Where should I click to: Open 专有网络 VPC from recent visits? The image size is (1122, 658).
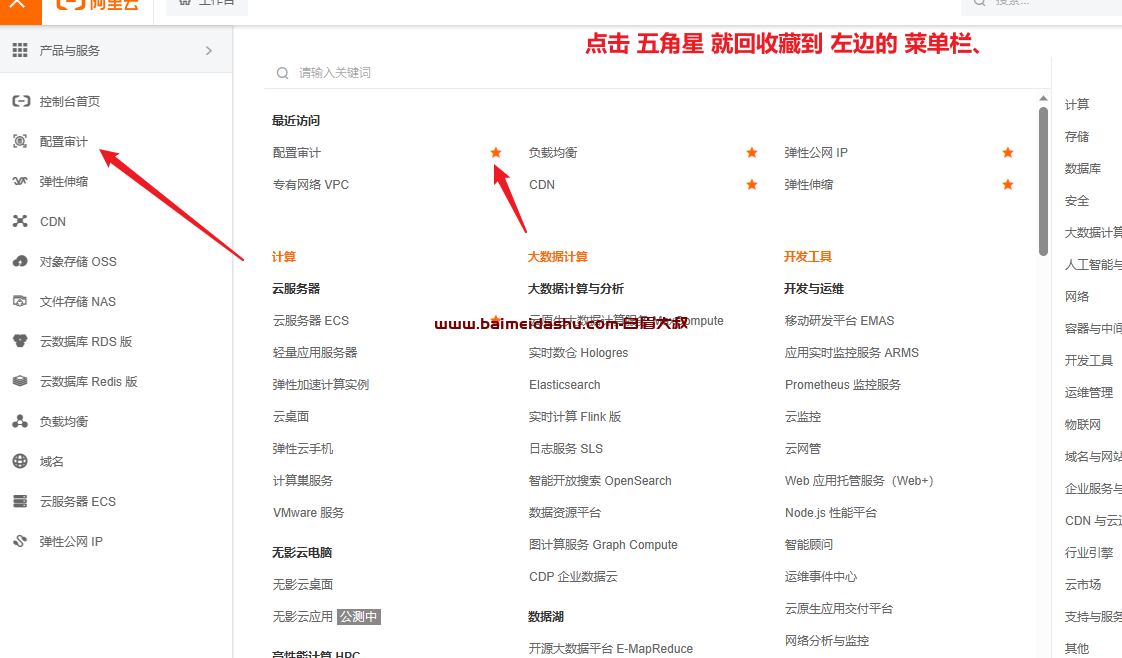click(x=311, y=185)
